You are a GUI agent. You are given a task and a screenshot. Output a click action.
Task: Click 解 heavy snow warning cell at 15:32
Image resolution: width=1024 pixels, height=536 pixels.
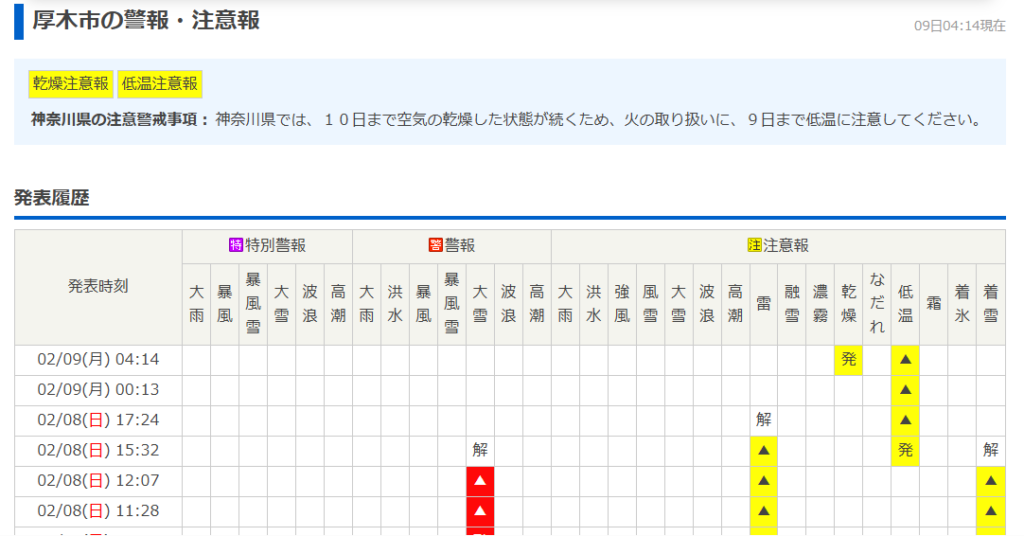coord(480,451)
